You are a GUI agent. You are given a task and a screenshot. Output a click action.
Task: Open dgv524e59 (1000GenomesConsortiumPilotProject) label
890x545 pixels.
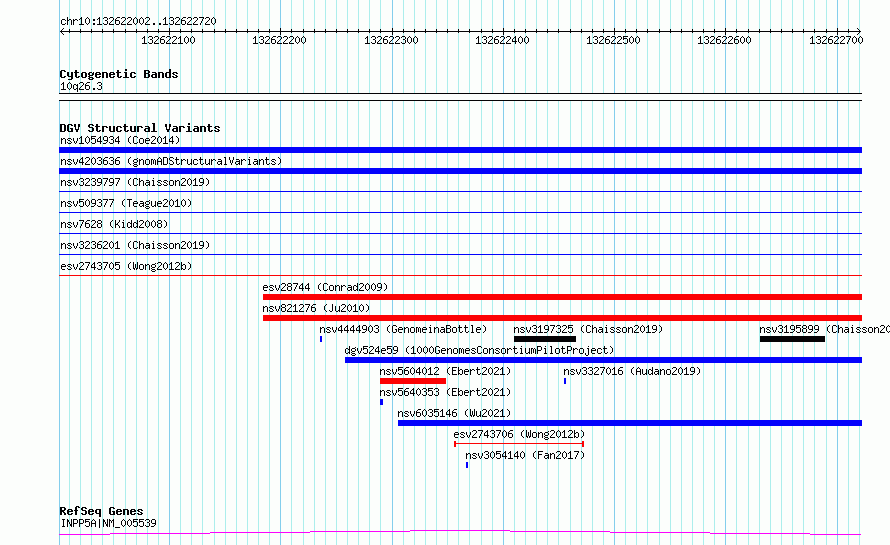pos(479,350)
